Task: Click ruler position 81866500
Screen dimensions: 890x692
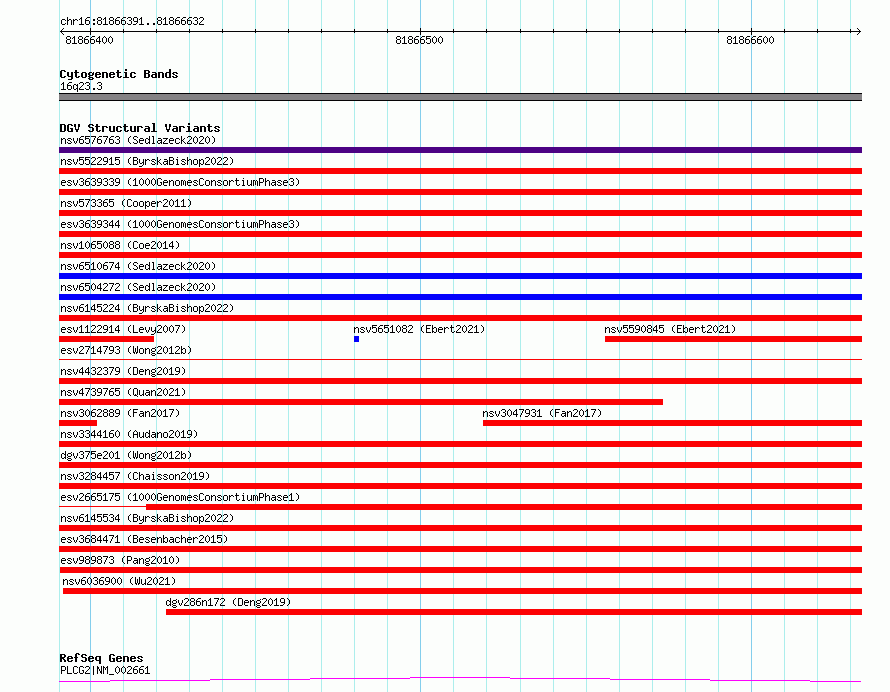Action: (x=419, y=40)
